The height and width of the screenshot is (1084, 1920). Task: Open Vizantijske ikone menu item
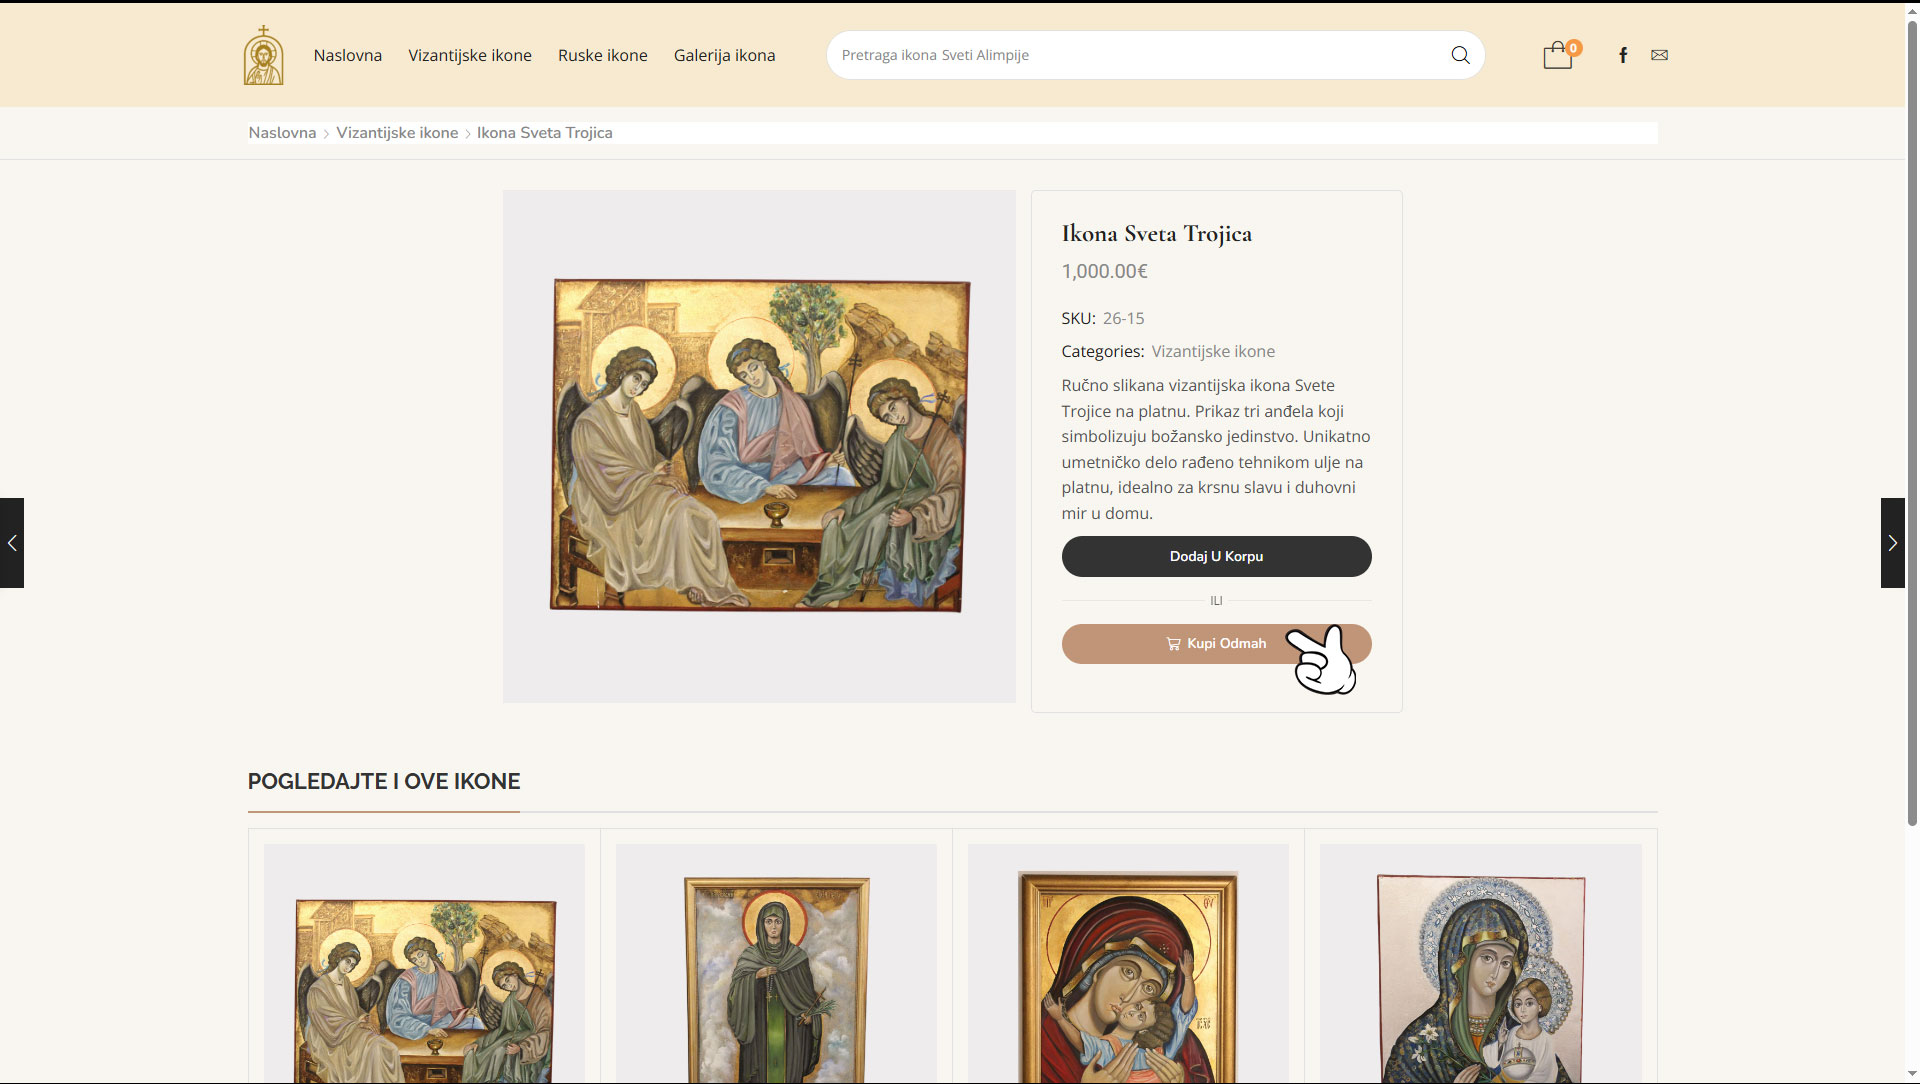(469, 55)
